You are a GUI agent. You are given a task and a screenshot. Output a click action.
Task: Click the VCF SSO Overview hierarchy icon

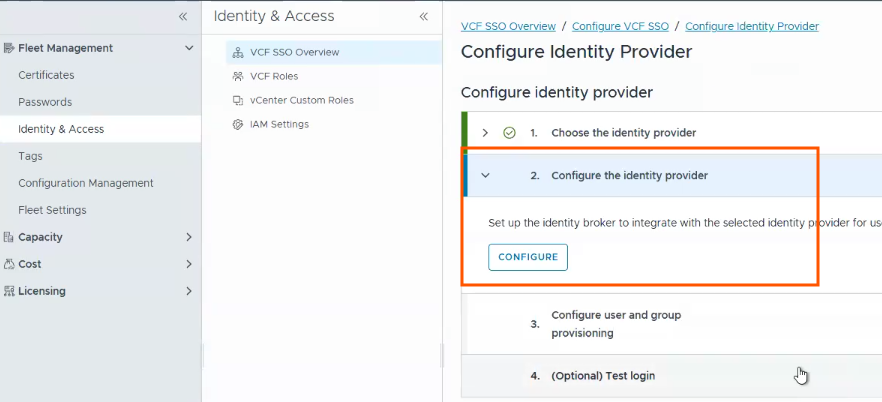click(237, 53)
